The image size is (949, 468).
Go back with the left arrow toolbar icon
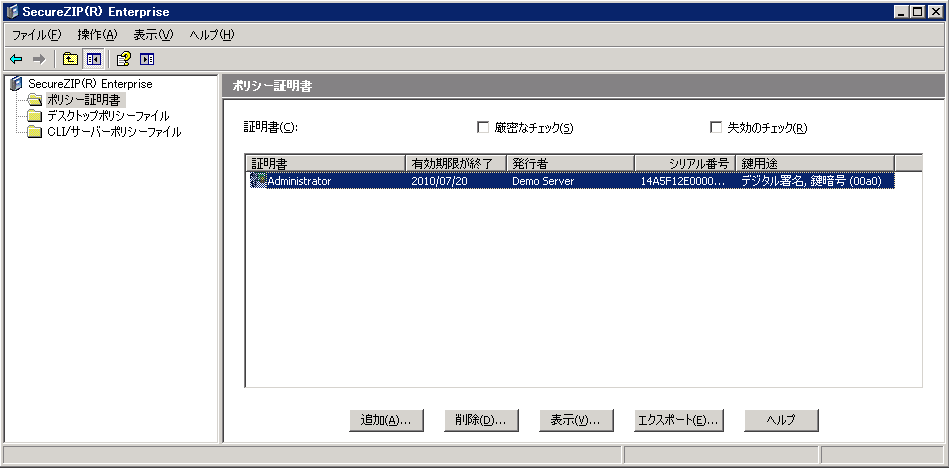point(16,59)
